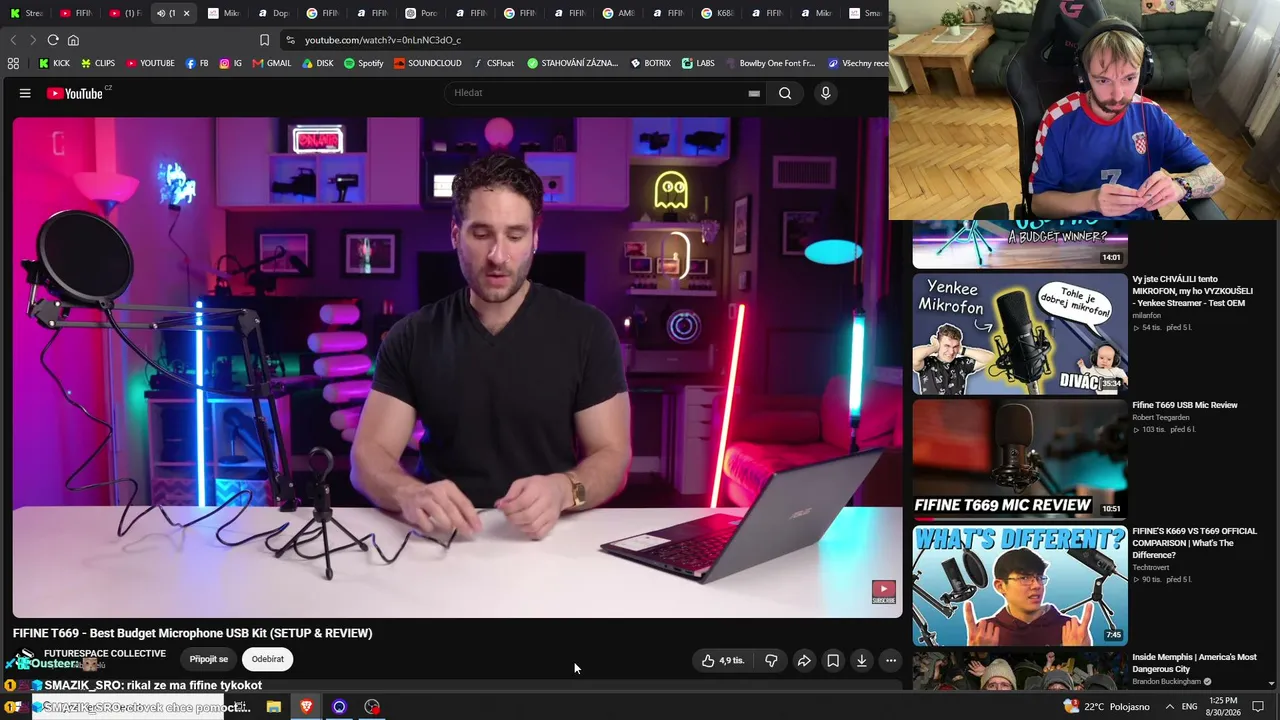
Task: Dislike the video with thumbs down
Action: click(771, 660)
